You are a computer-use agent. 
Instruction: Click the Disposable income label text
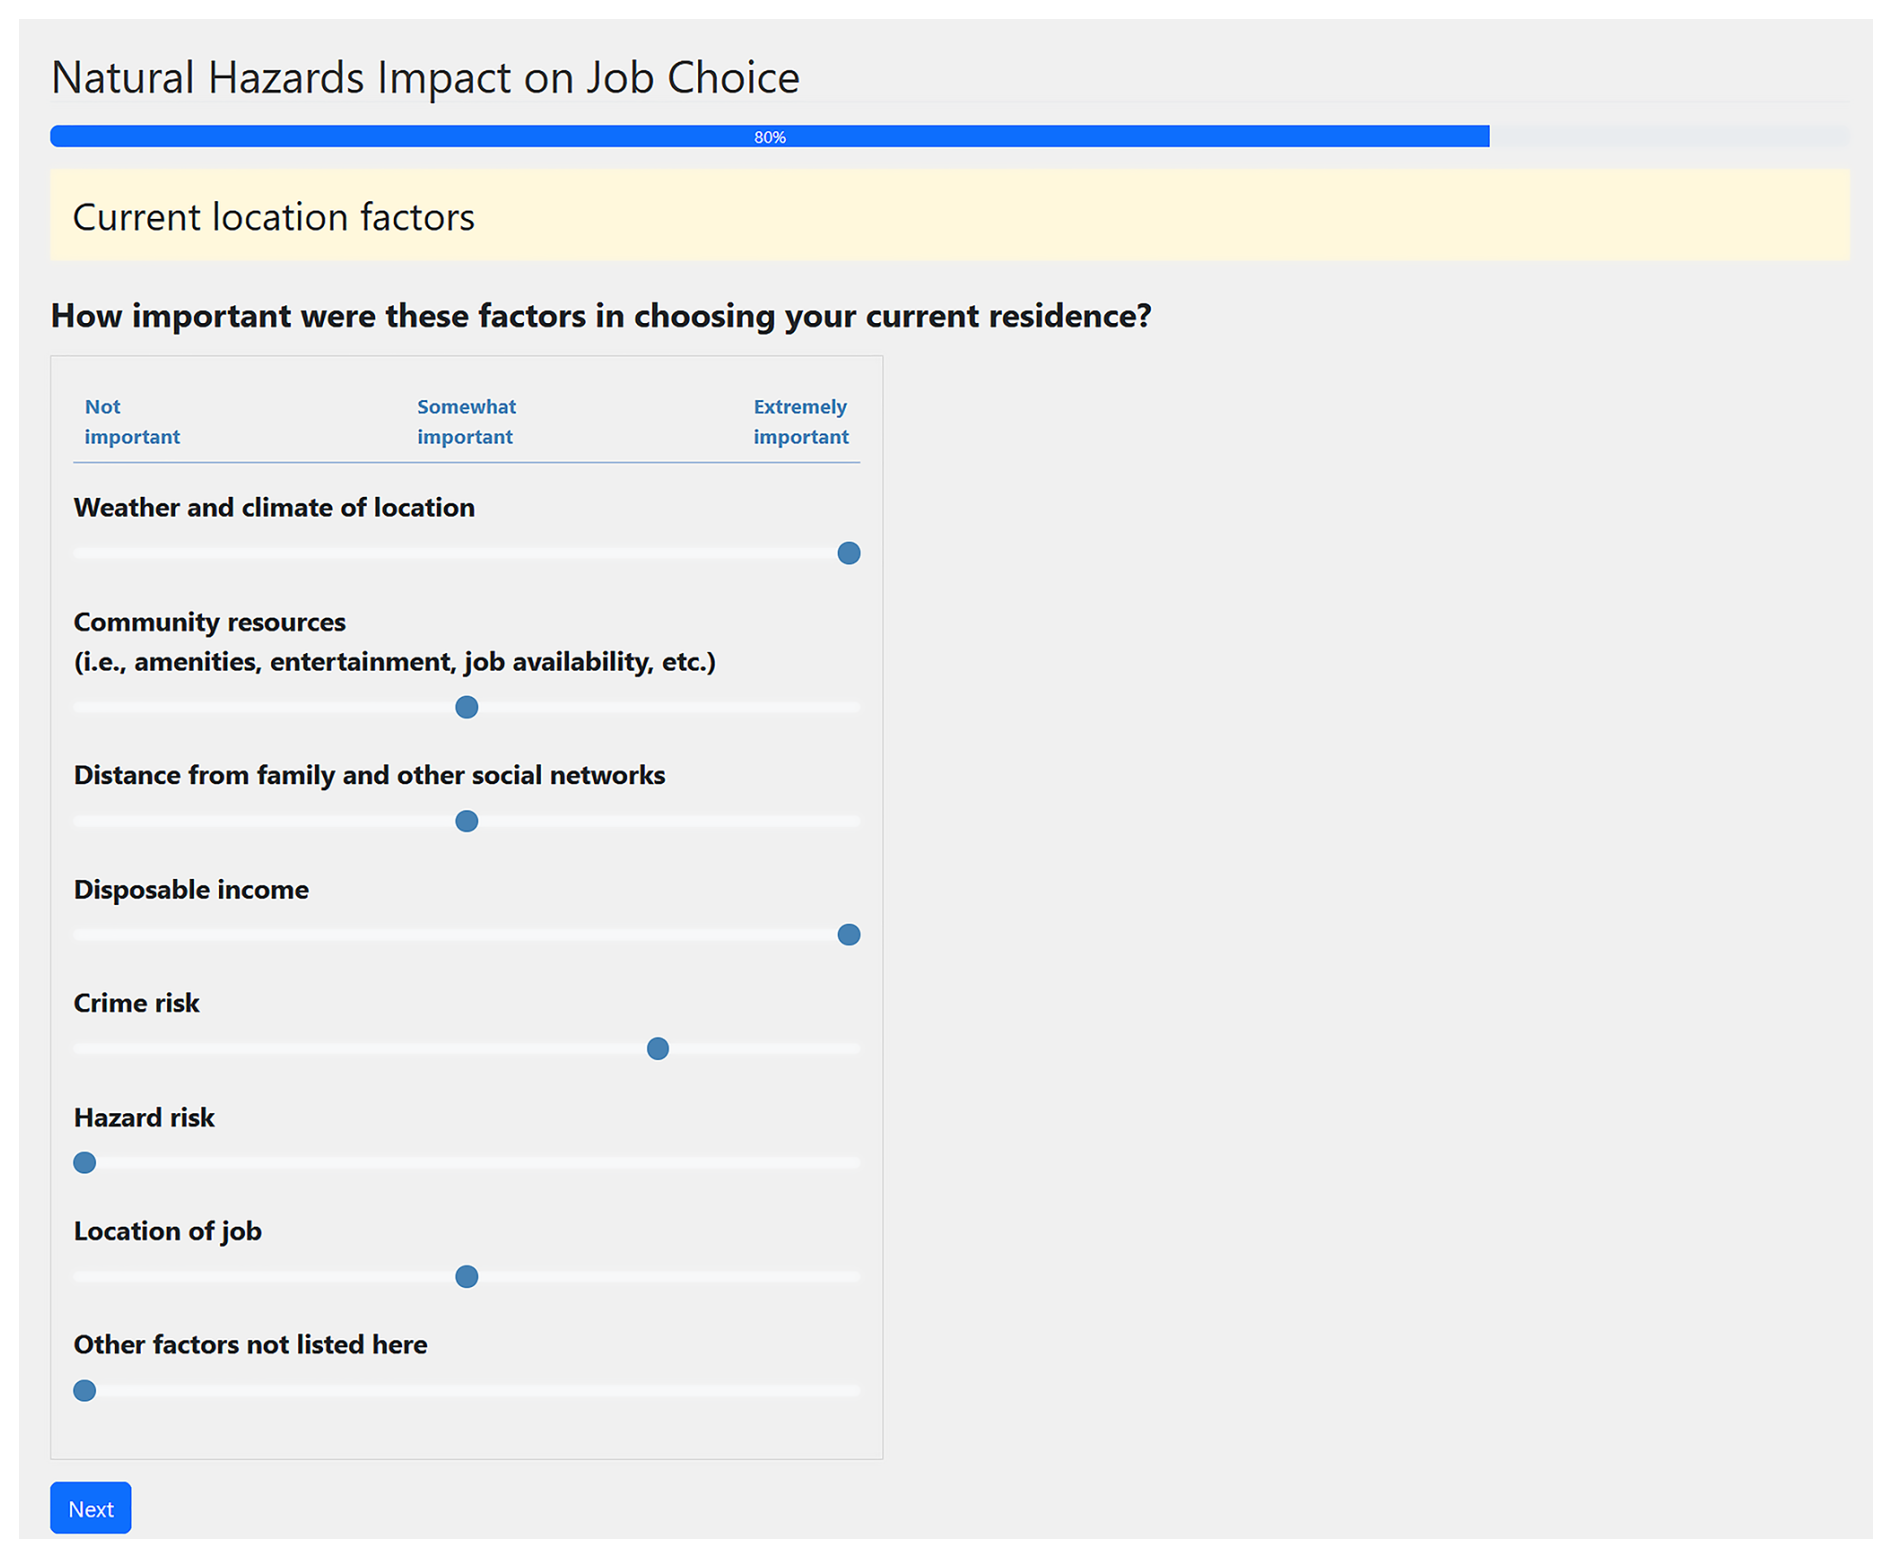pyautogui.click(x=191, y=889)
